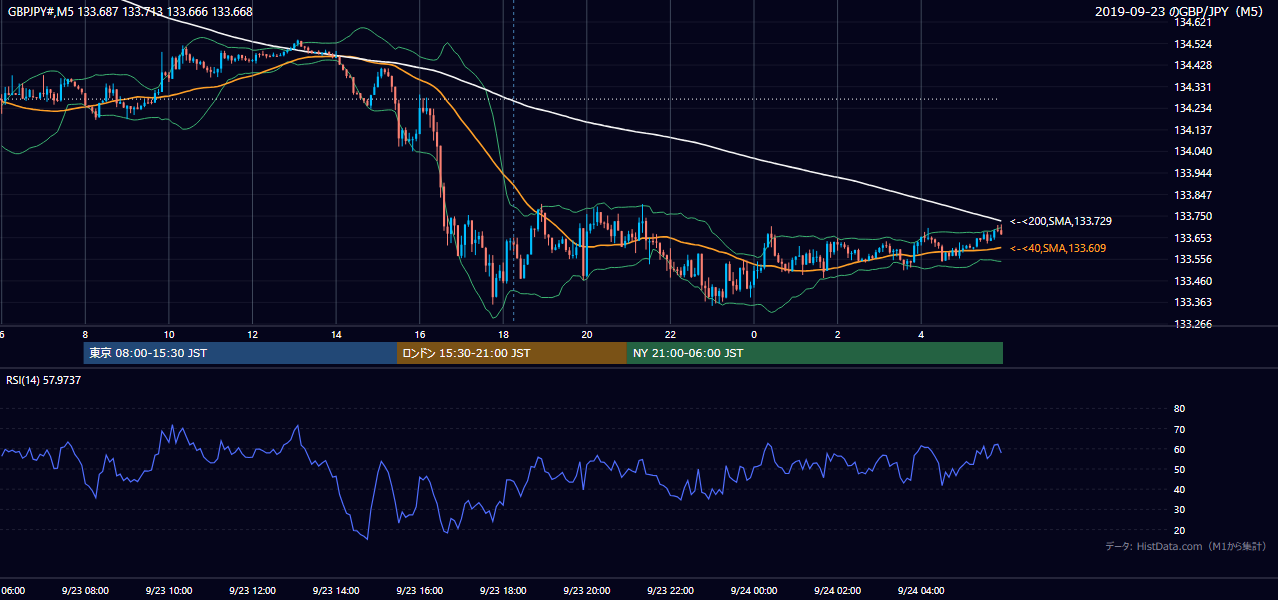The width and height of the screenshot is (1278, 600).
Task: Click the 9/23 12:00 date label
Action: 252,590
